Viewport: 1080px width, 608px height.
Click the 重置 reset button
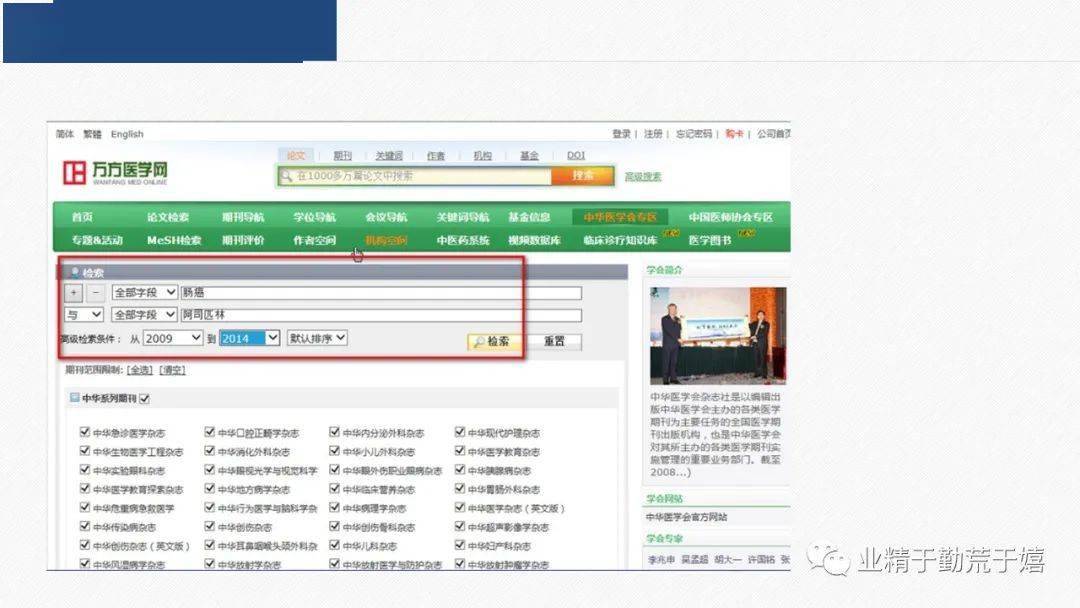(553, 340)
